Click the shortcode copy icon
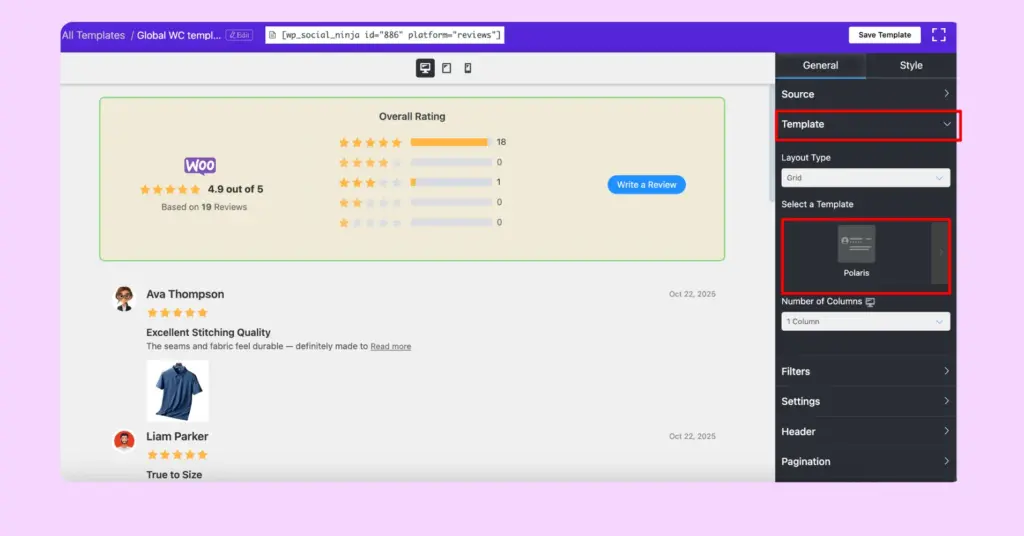1024x536 pixels. coord(272,35)
